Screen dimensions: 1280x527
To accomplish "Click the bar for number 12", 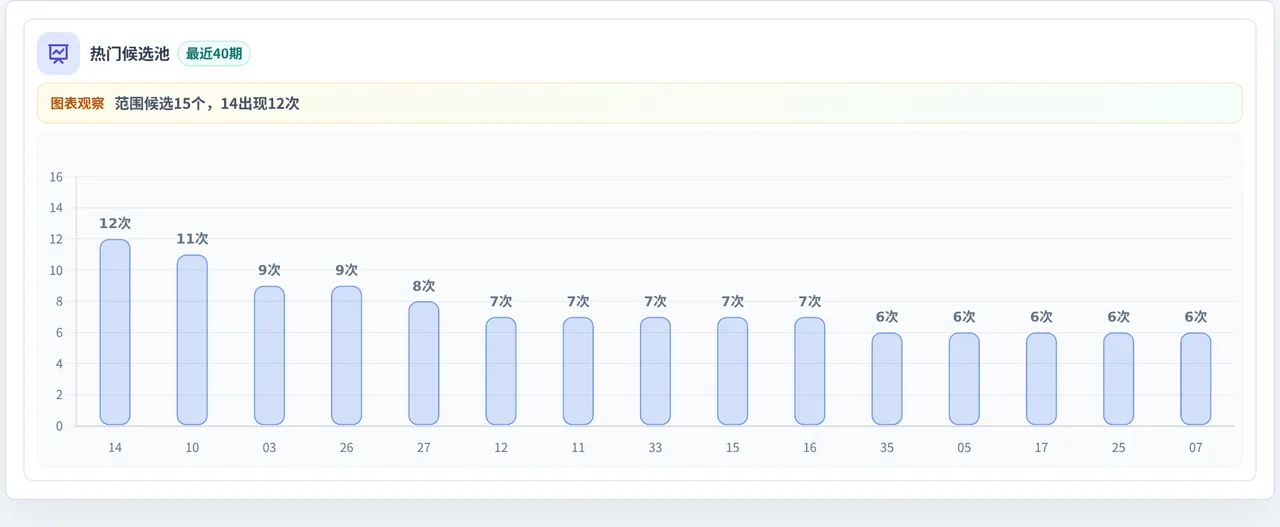I will pos(501,371).
